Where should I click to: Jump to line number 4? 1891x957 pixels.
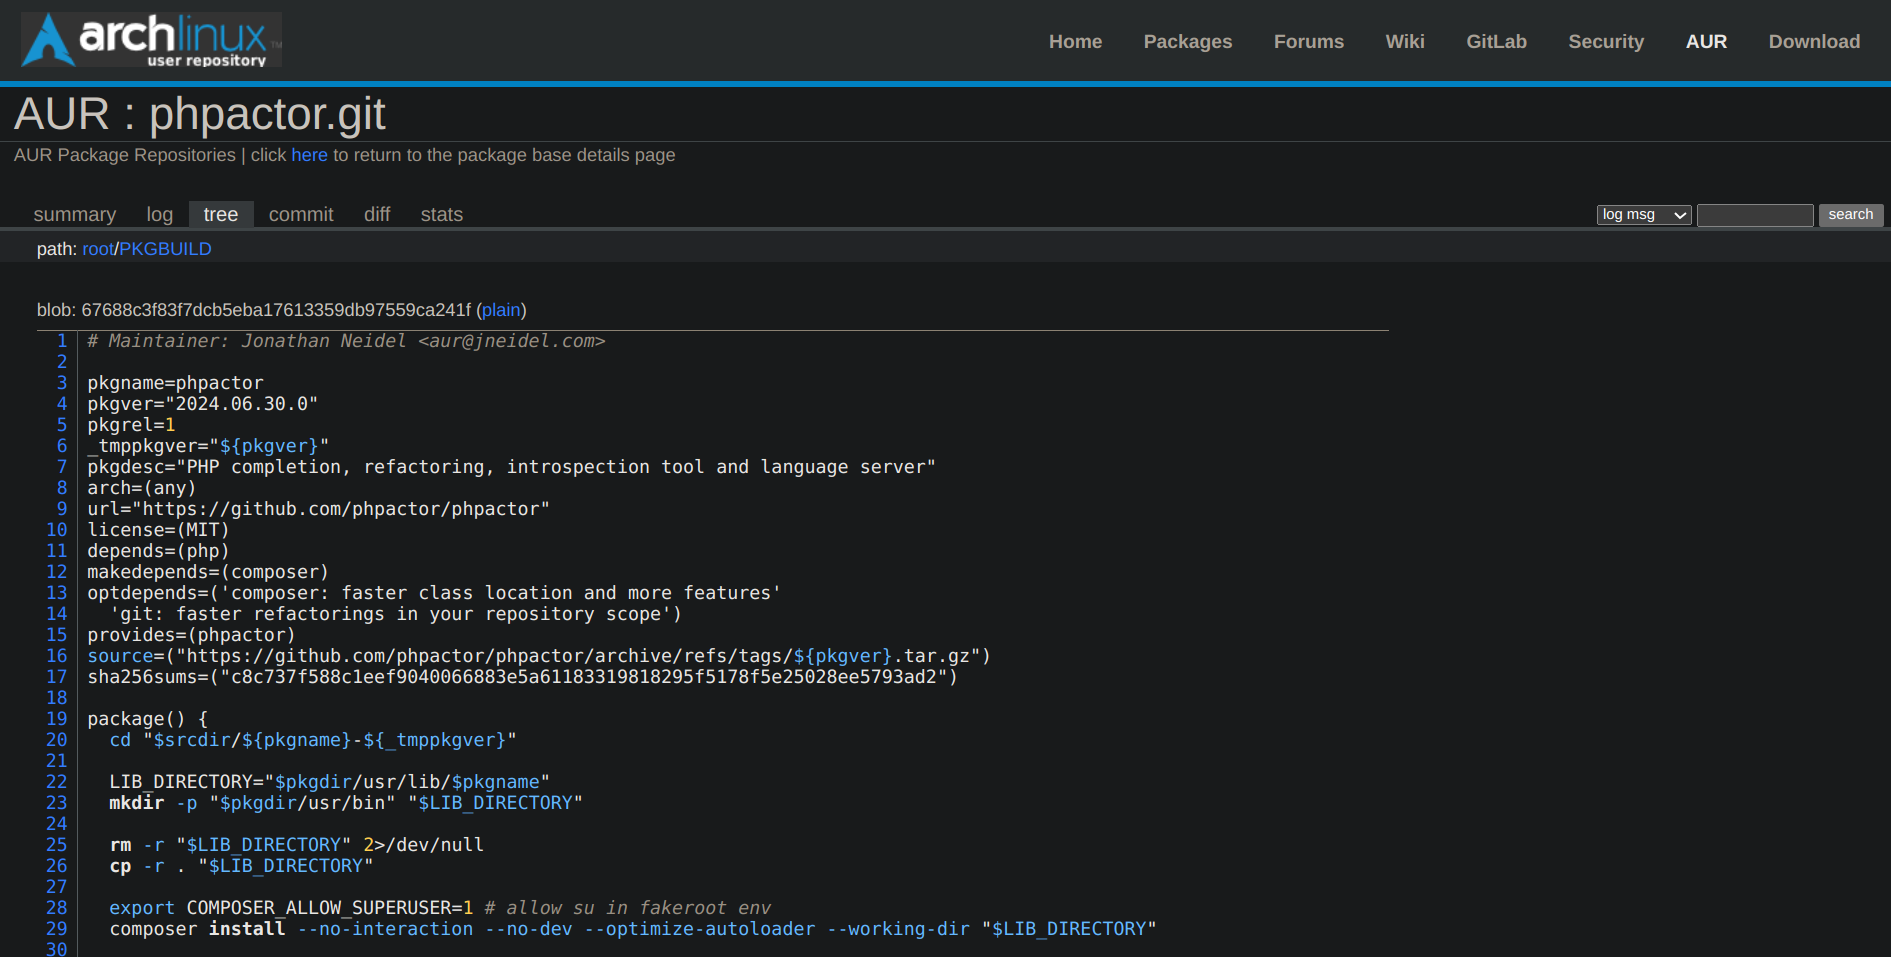[x=62, y=404]
